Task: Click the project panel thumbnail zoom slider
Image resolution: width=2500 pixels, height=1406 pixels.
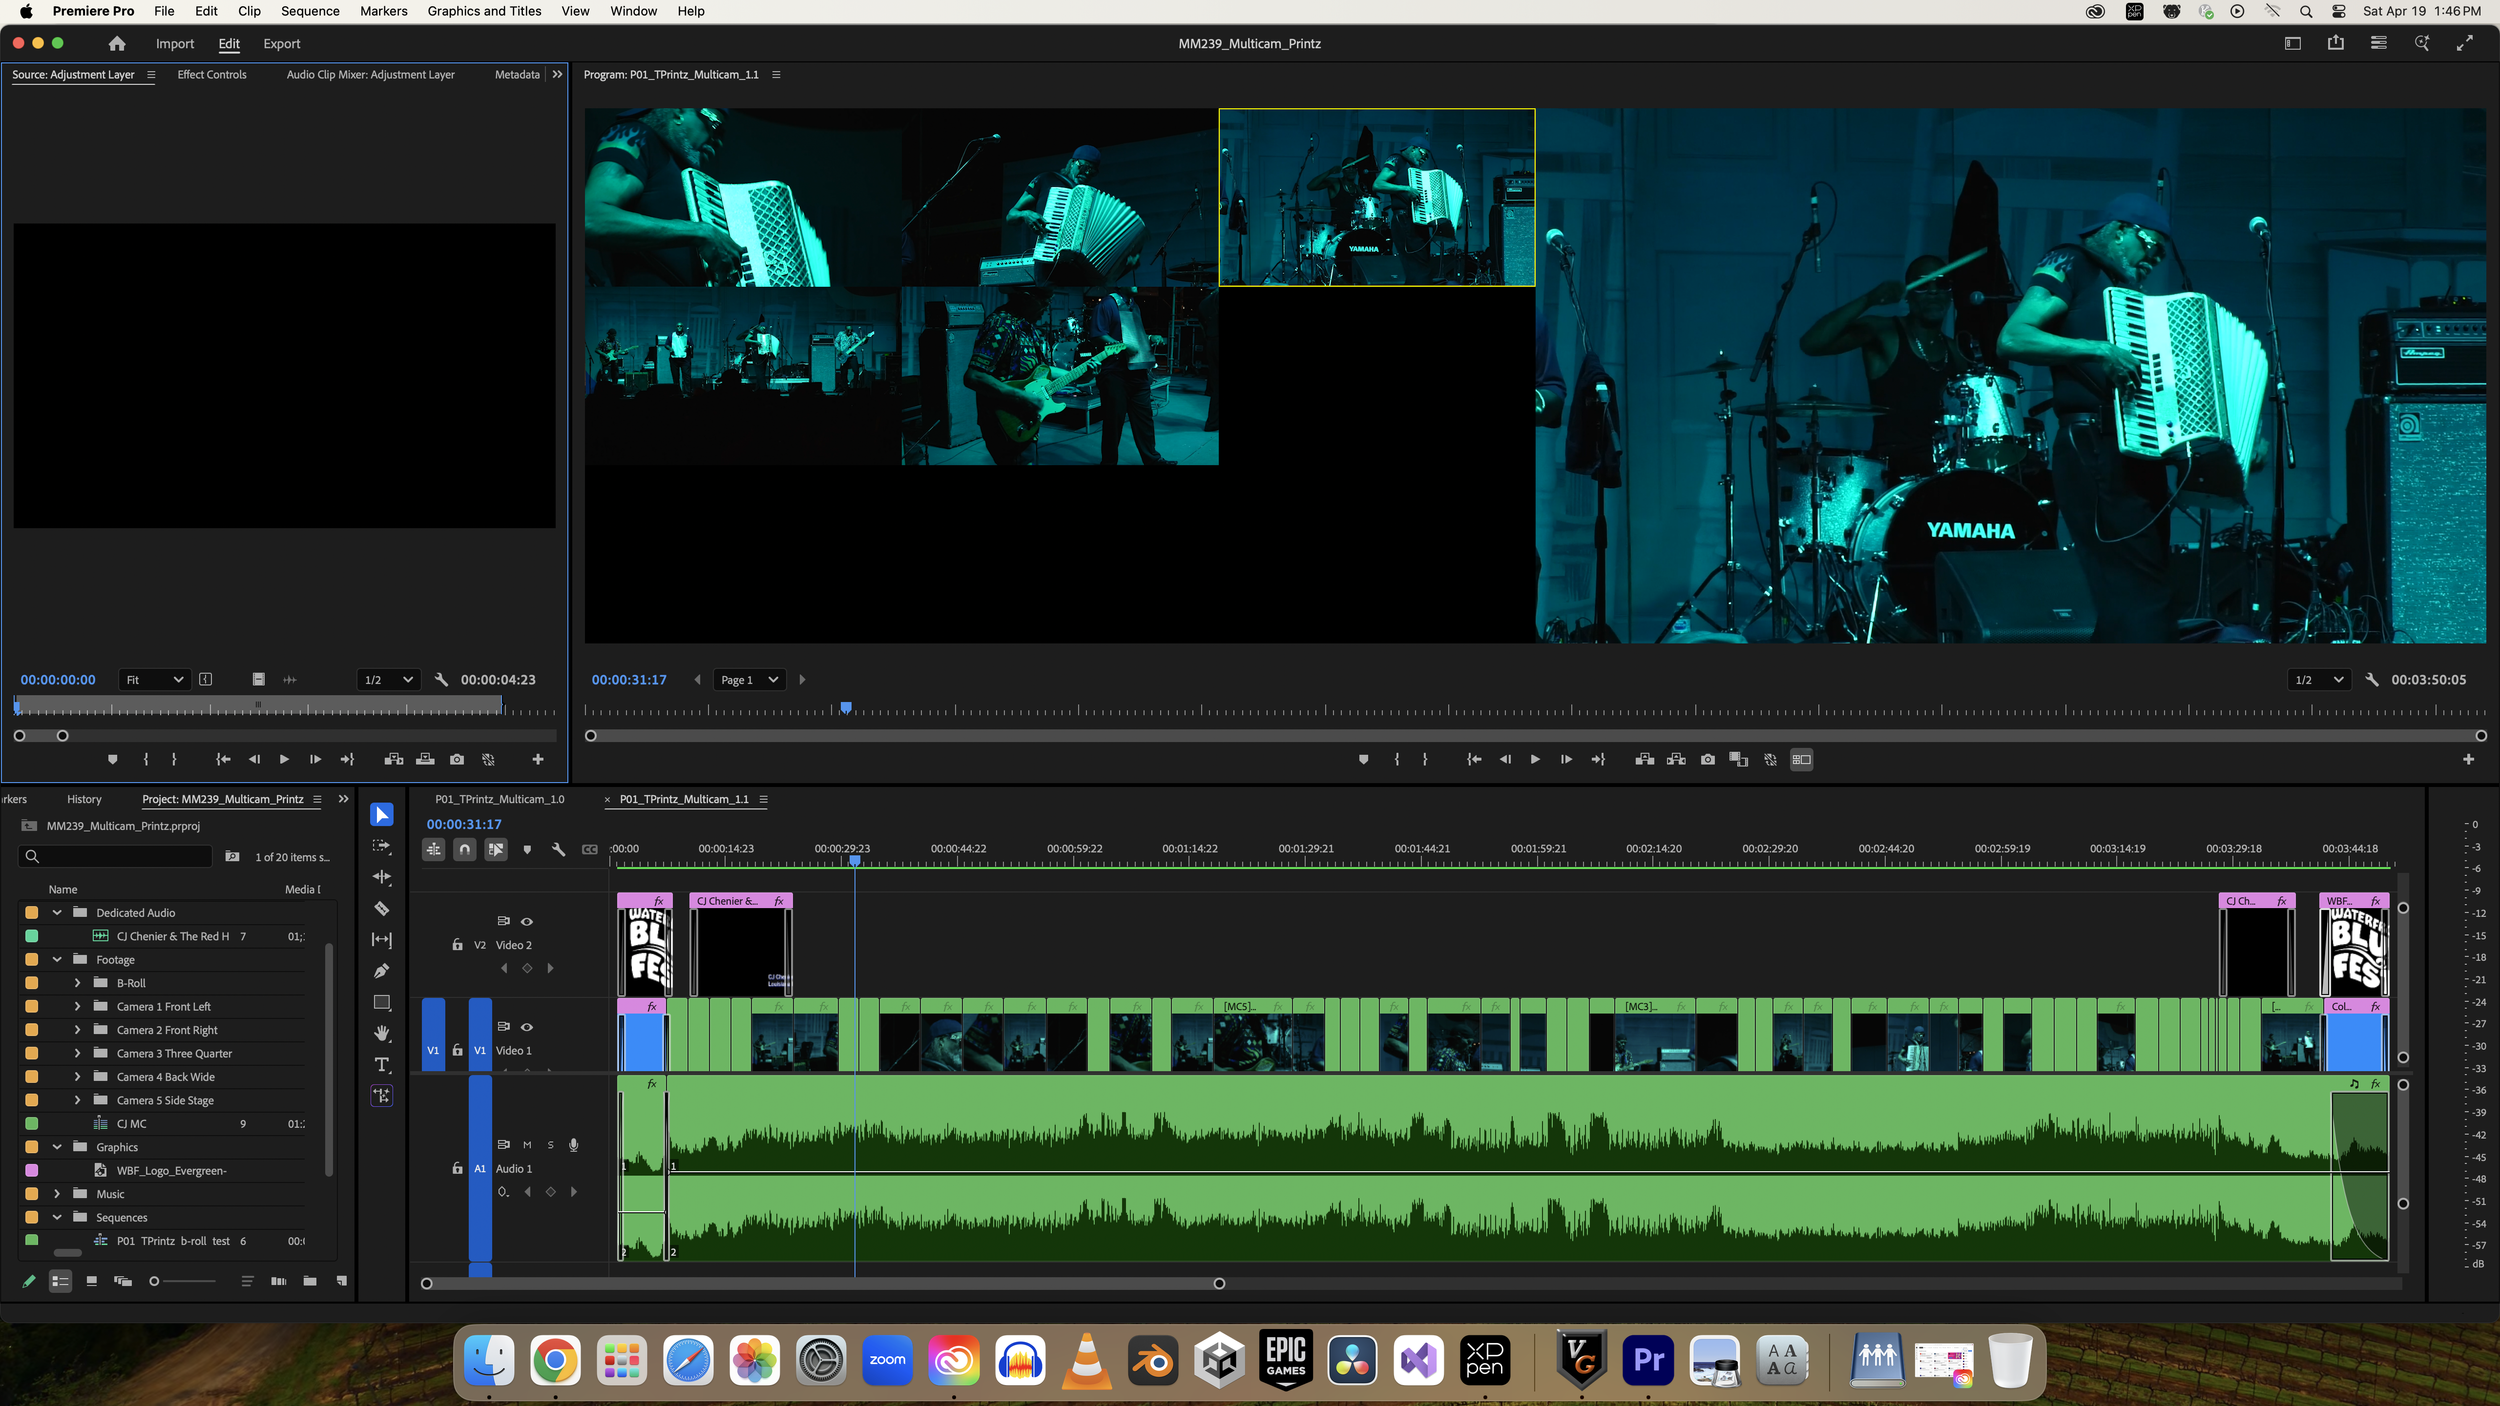Action: point(155,1281)
